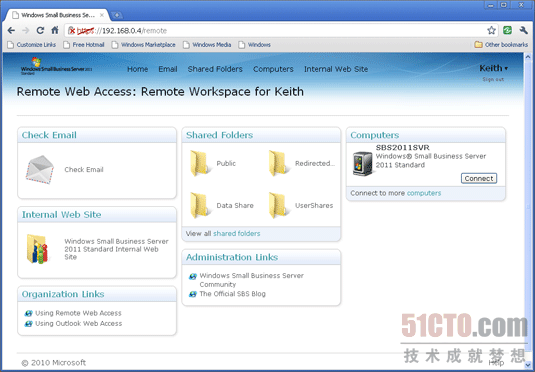Open the Windows Small Business Server Community link
535x372 pixels.
tap(251, 280)
